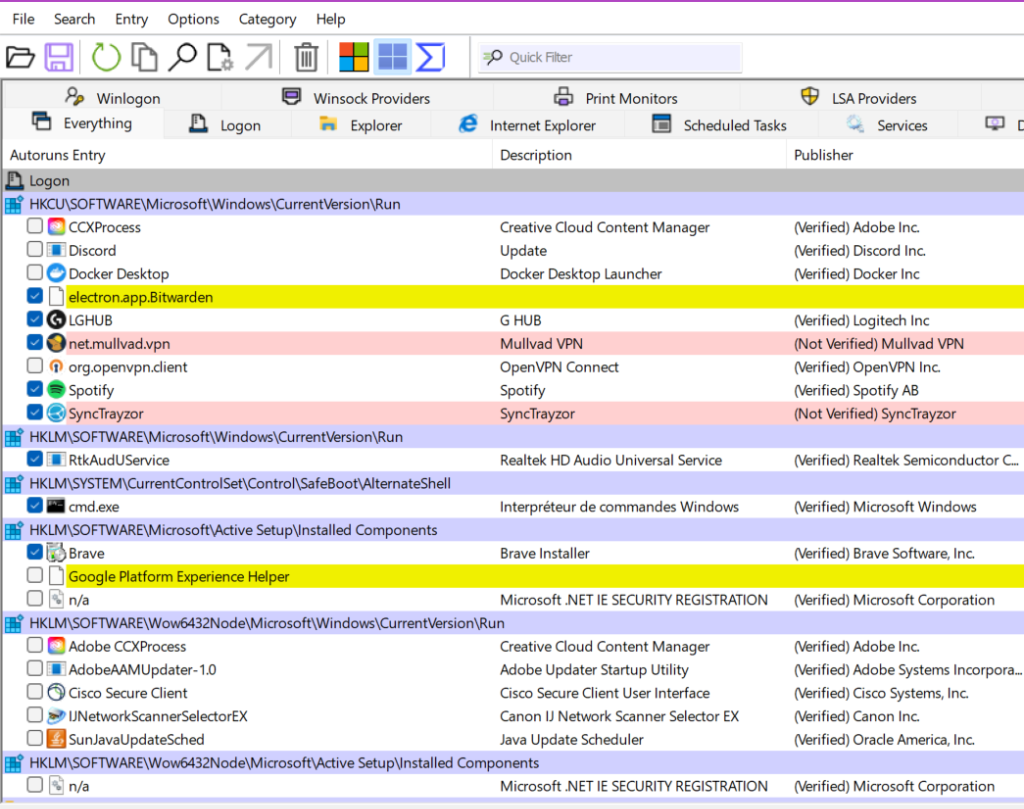The height and width of the screenshot is (809, 1024).
Task: Check the AdobeAAMUpdater-1.0 checkbox
Action: click(35, 669)
